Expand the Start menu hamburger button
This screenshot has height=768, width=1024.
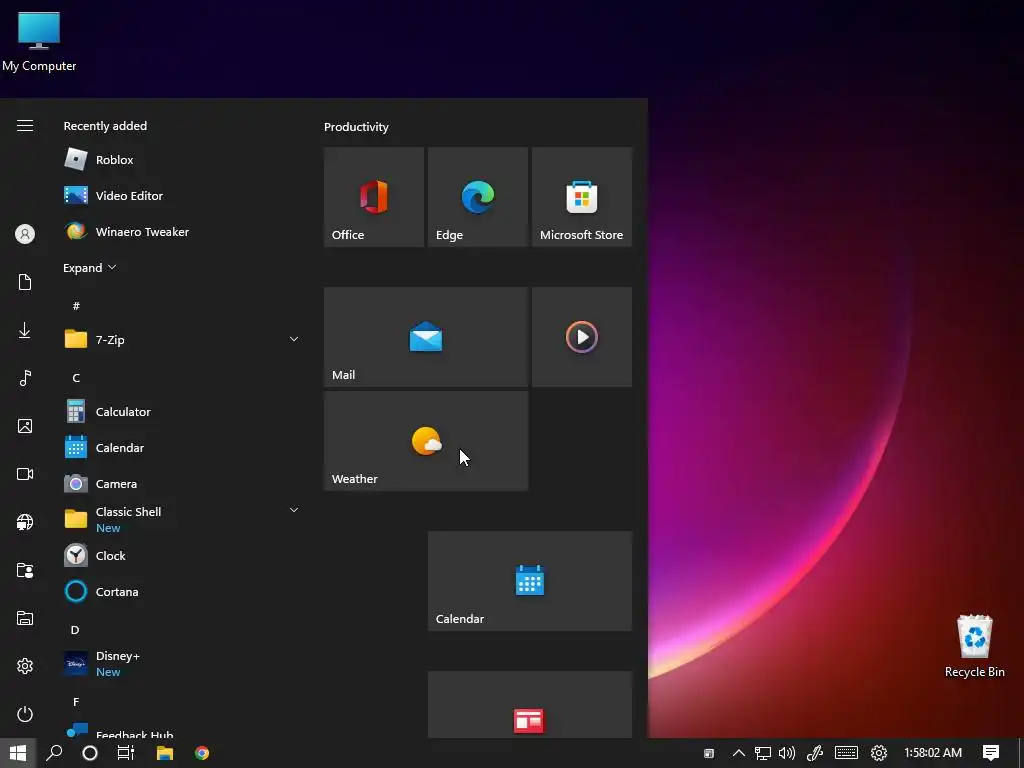pyautogui.click(x=25, y=125)
